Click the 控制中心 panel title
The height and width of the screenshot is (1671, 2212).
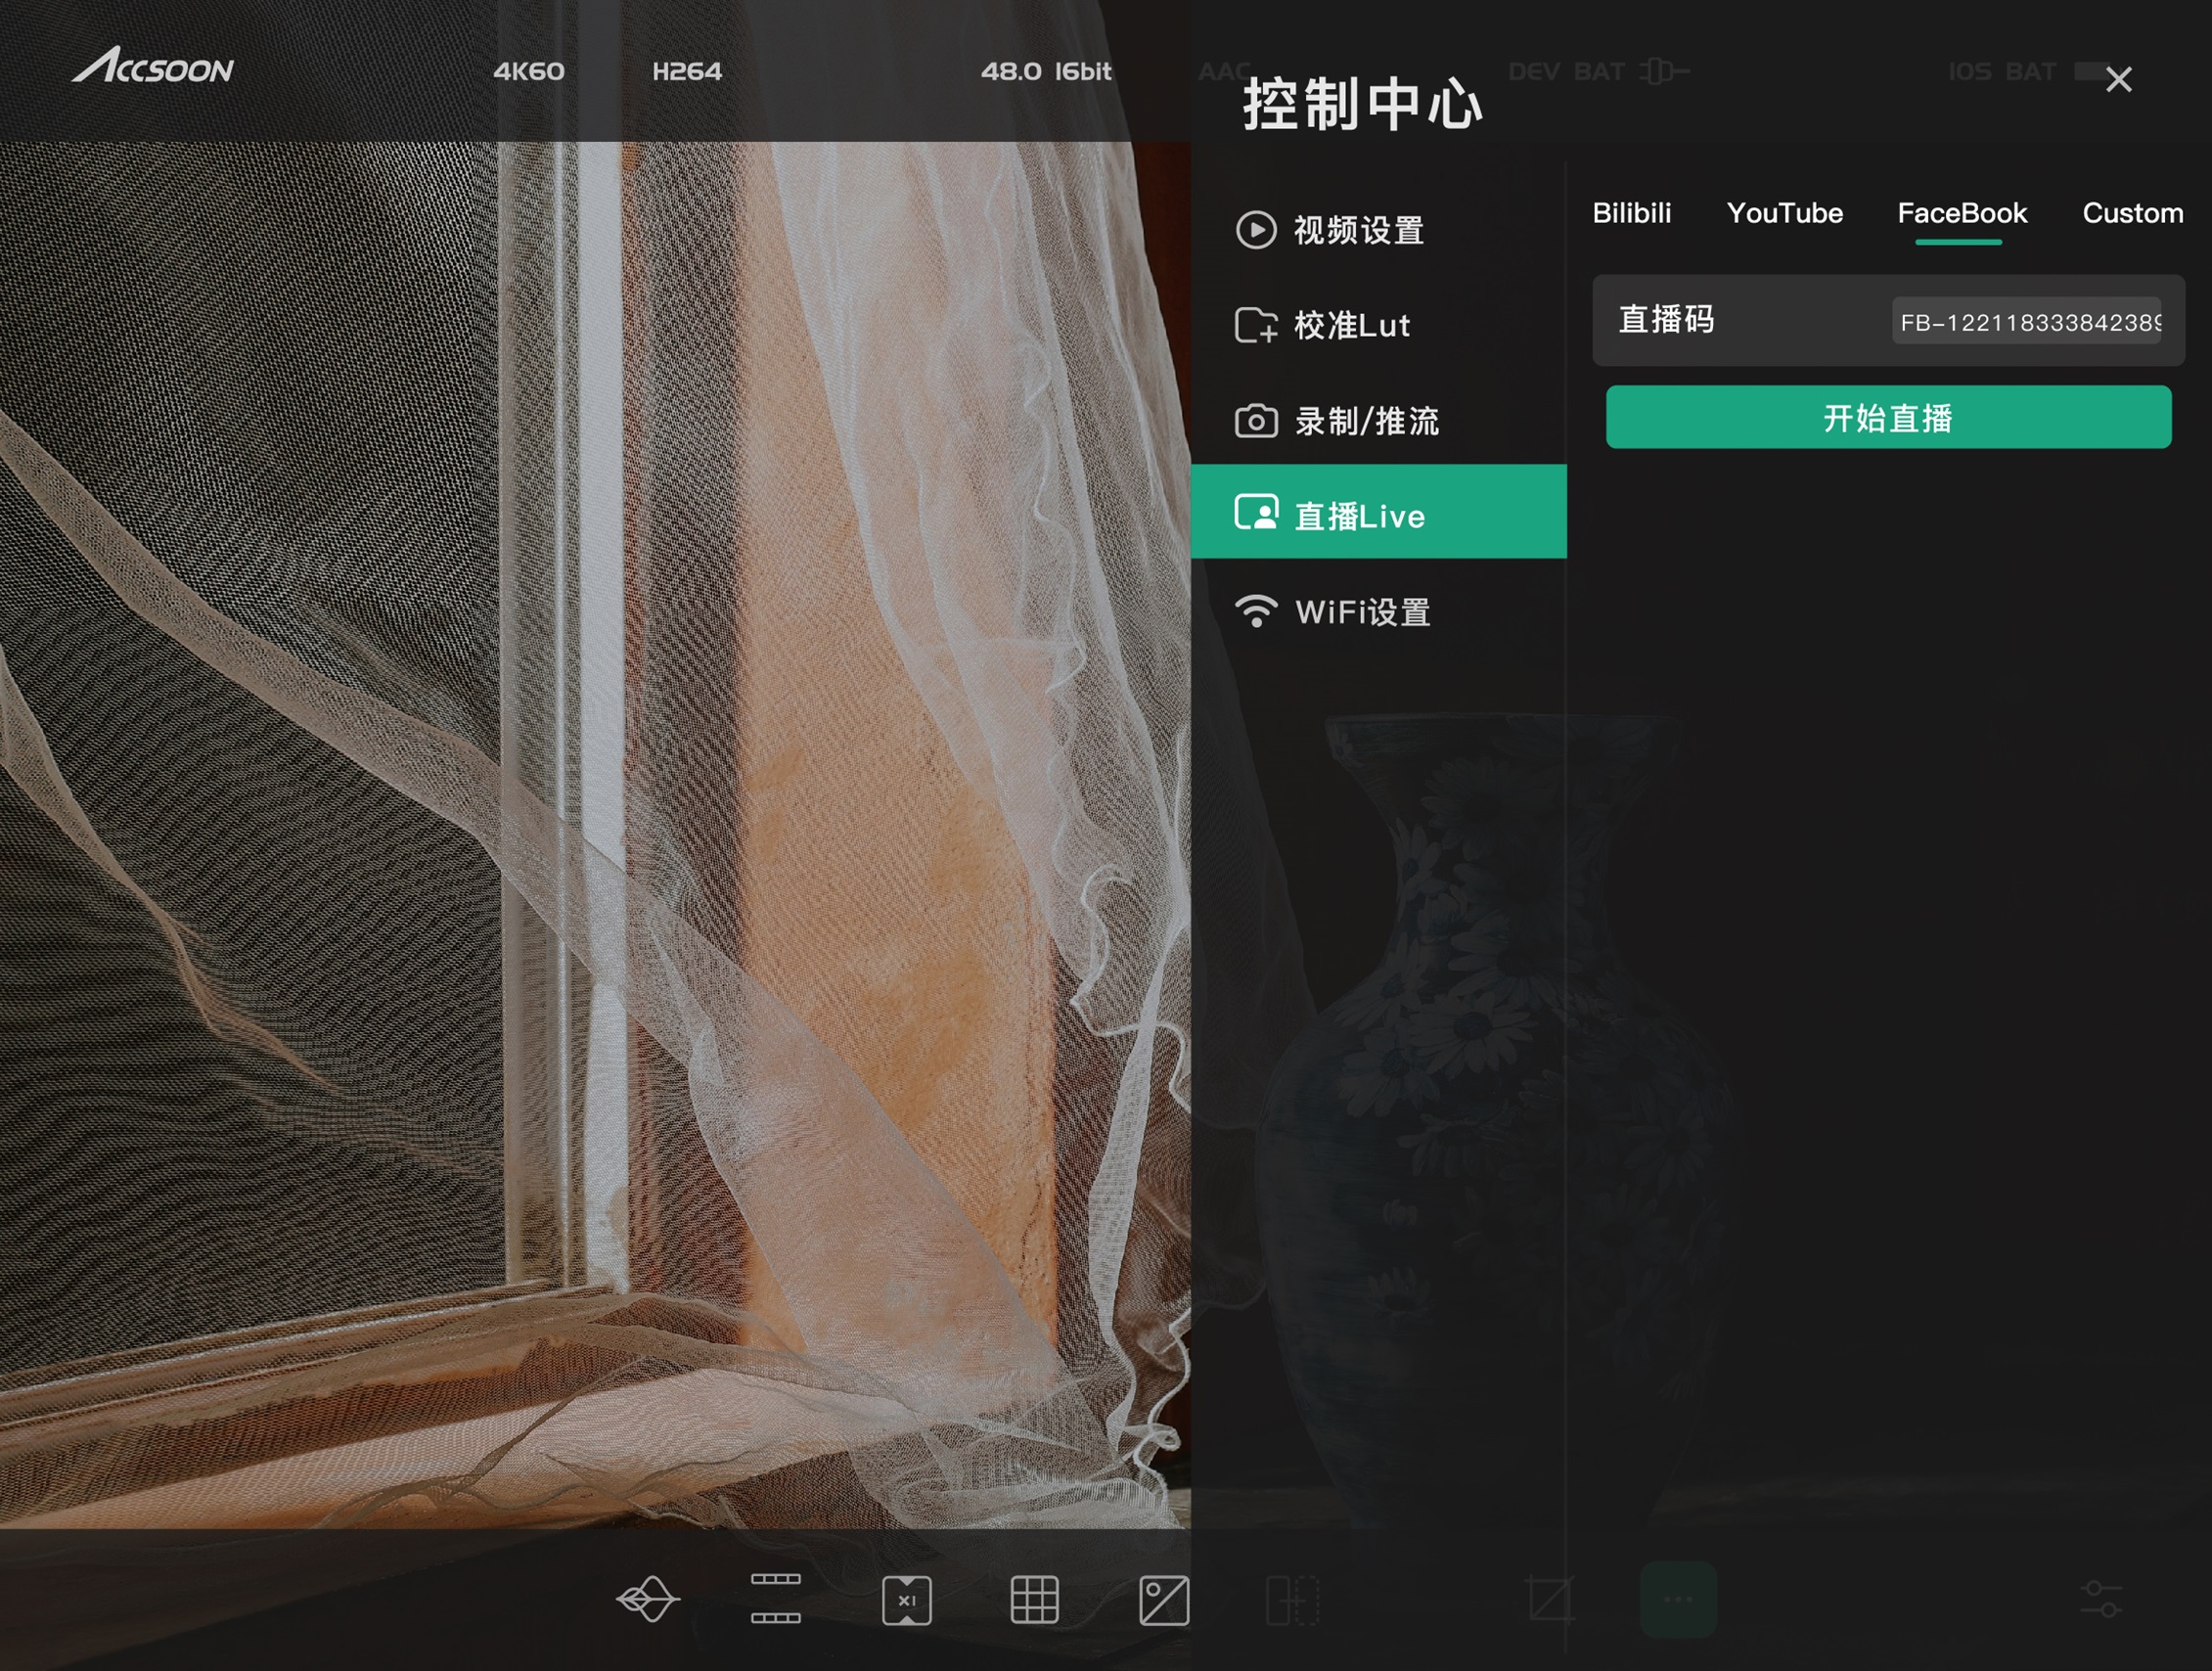click(x=1362, y=104)
